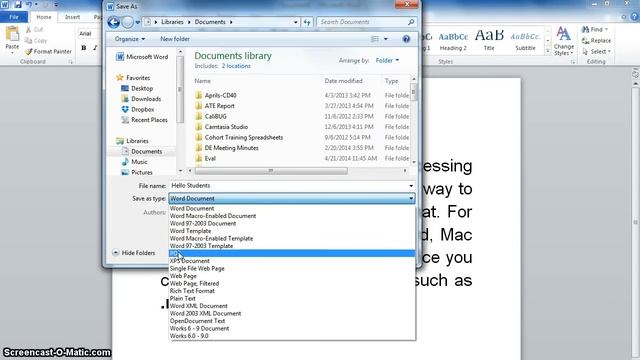Image resolution: width=640 pixels, height=360 pixels.
Task: Sort by Date modified column header
Action: coord(344,81)
